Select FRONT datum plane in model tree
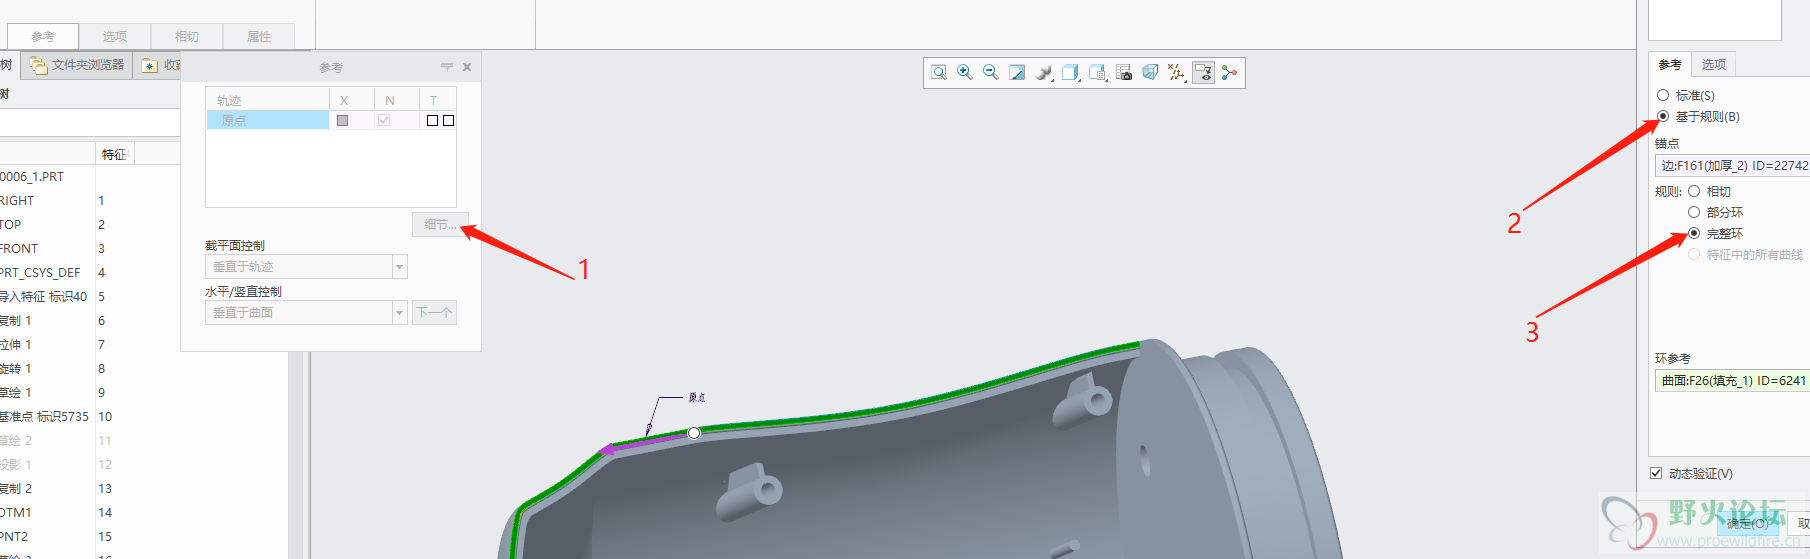Viewport: 1810px width, 559px height. (x=19, y=248)
